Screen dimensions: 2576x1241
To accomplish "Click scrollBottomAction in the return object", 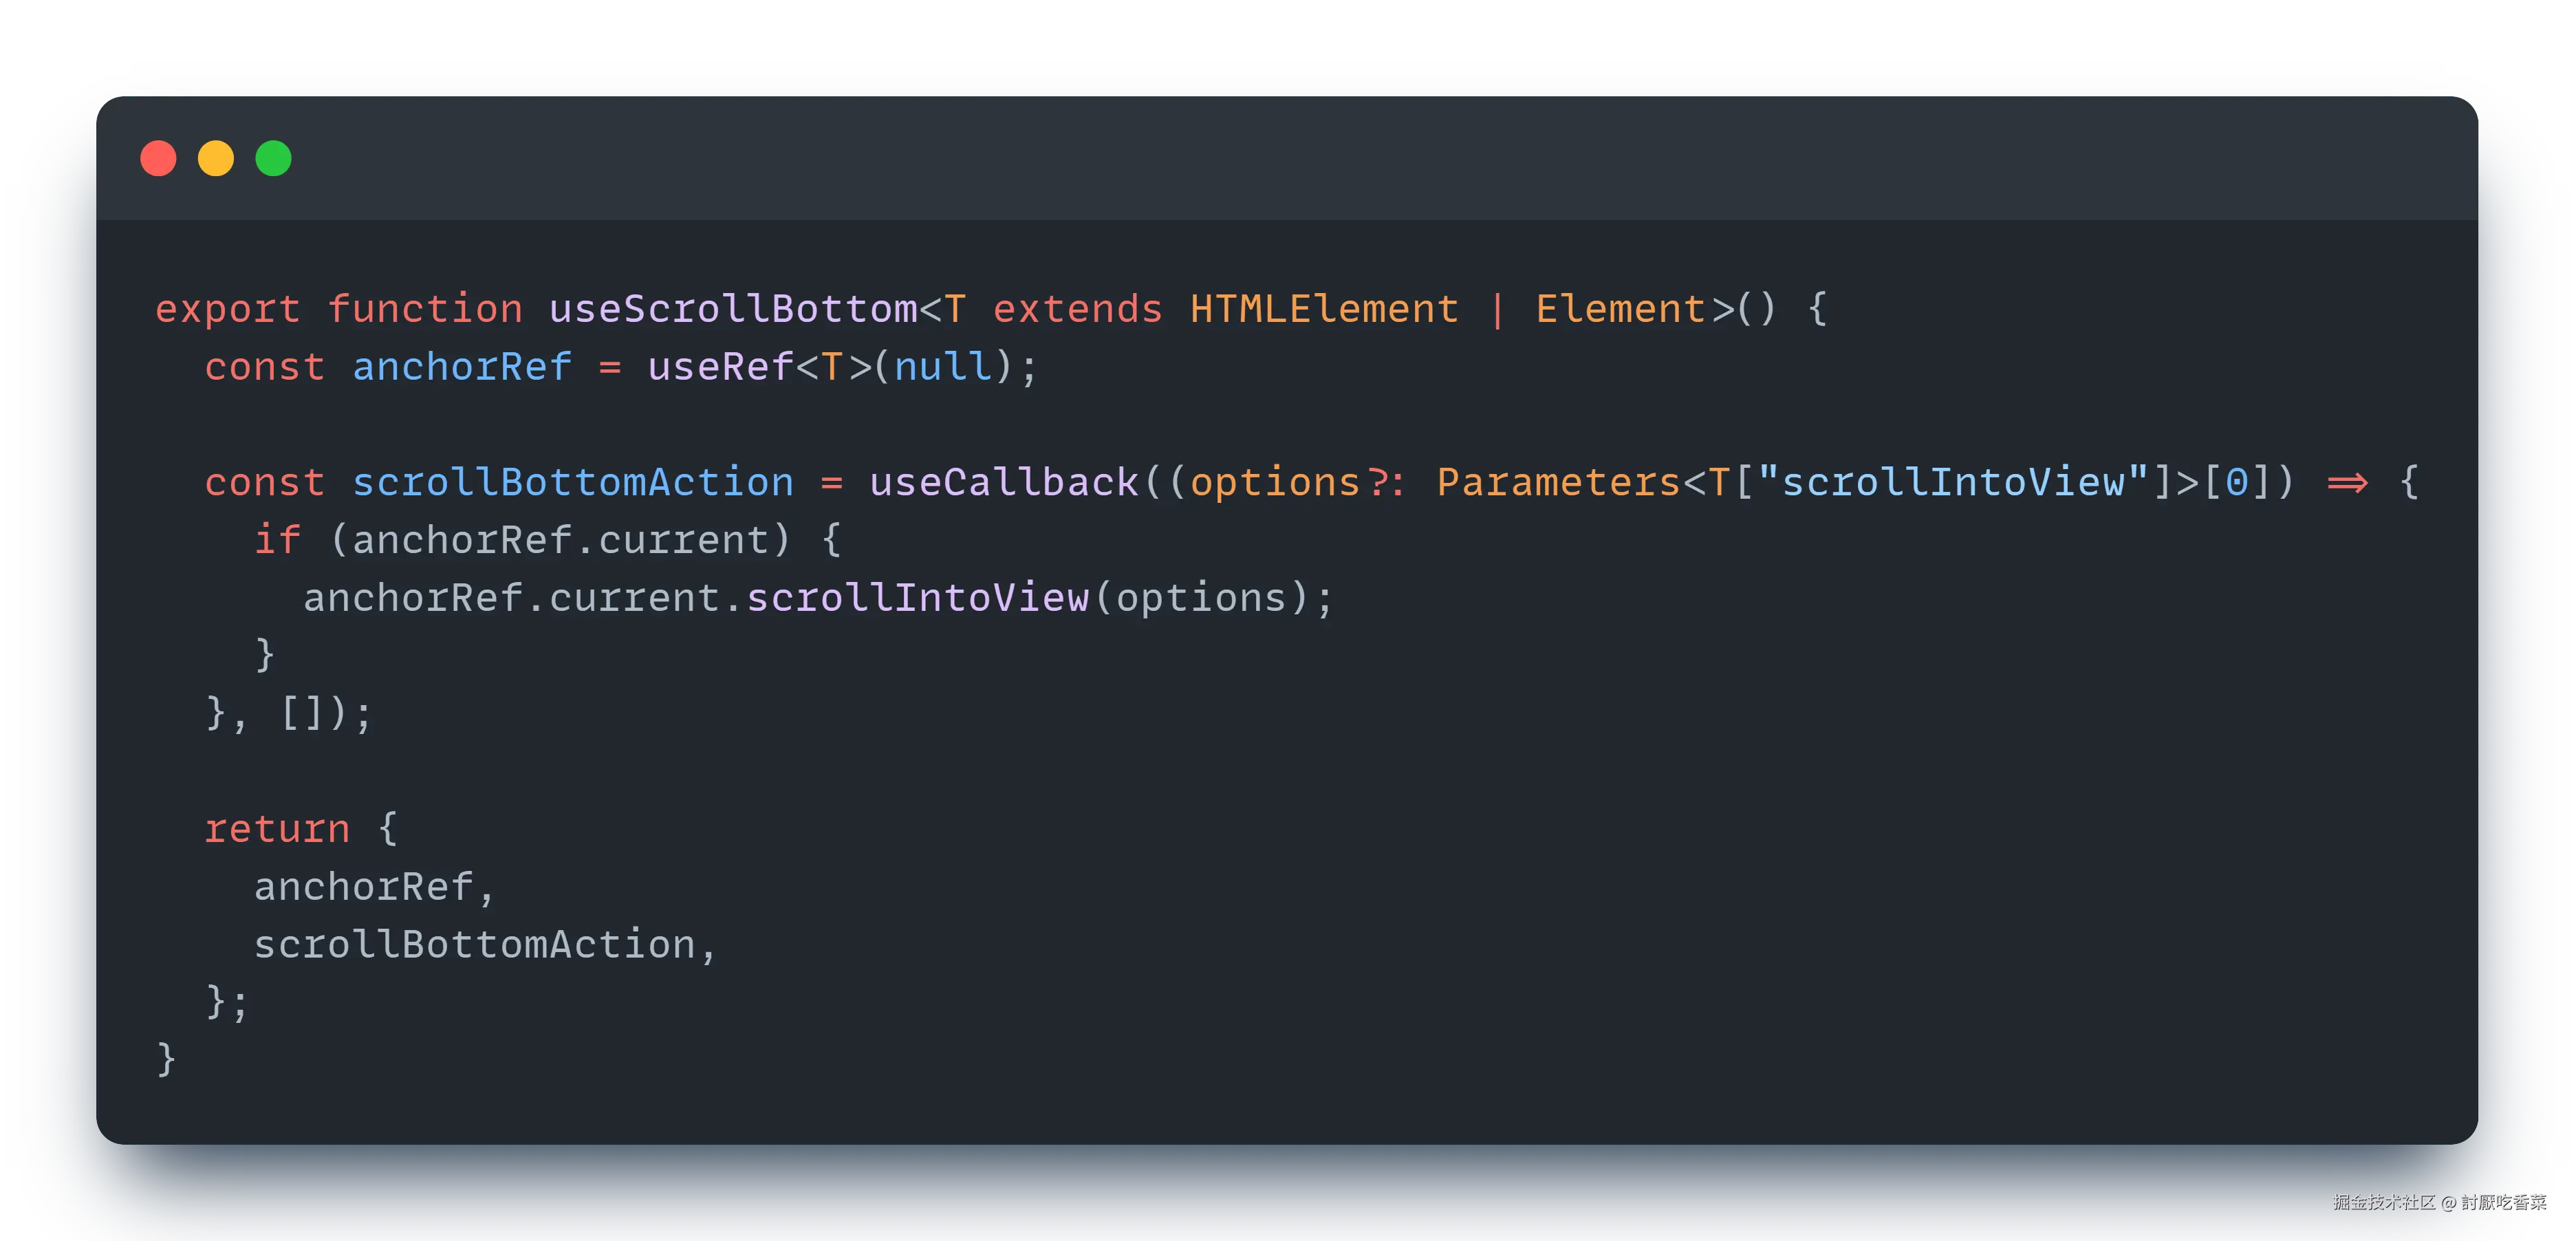I will [x=474, y=945].
